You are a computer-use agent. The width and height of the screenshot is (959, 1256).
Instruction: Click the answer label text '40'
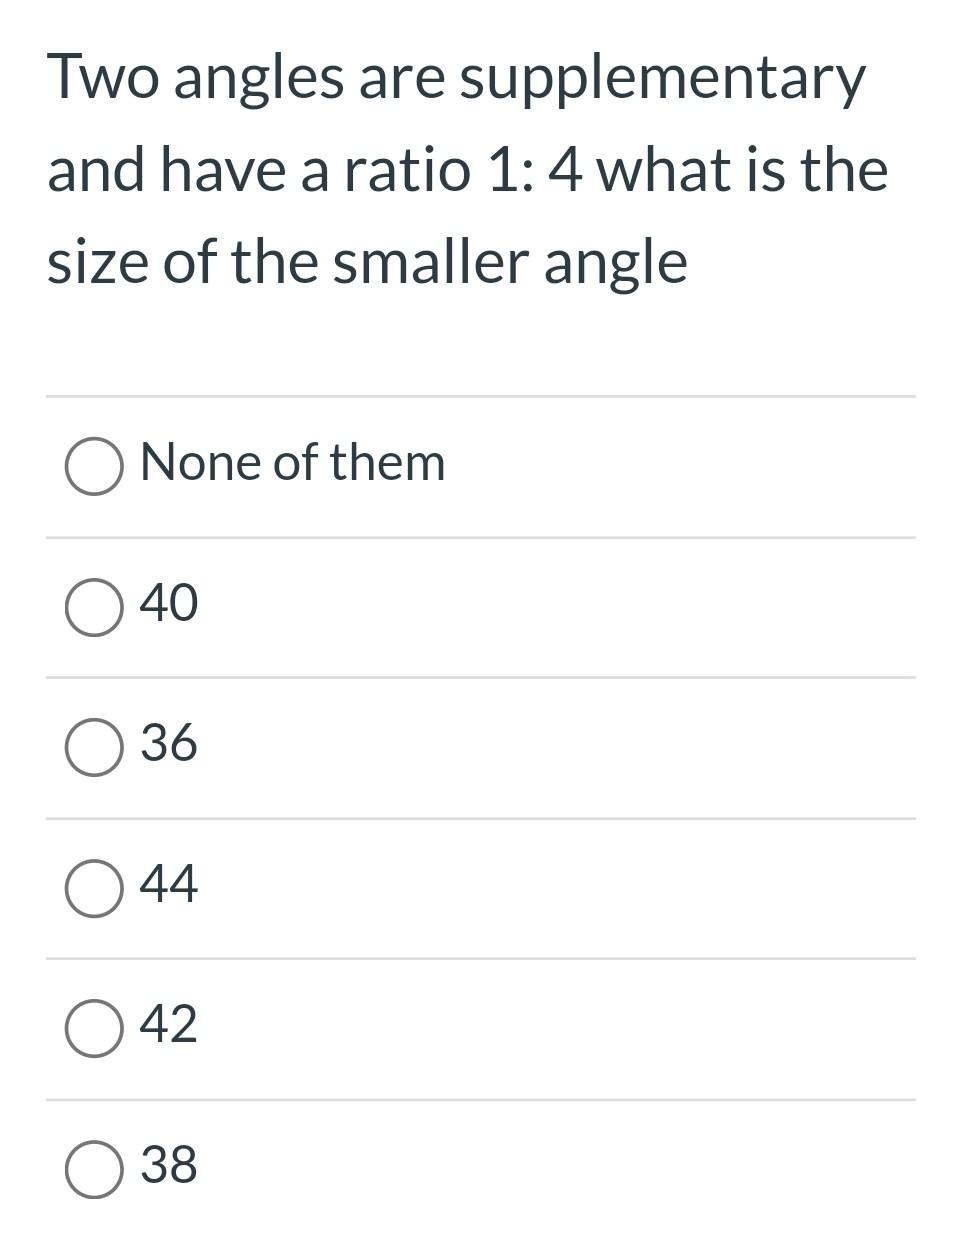pyautogui.click(x=169, y=603)
